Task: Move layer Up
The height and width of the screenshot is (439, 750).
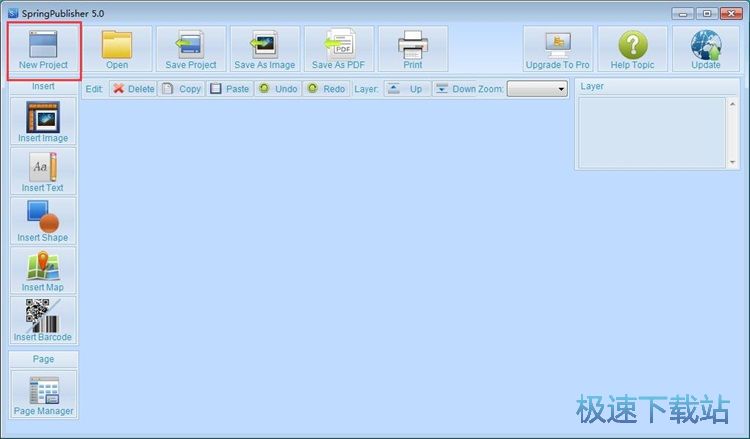Action: [407, 89]
